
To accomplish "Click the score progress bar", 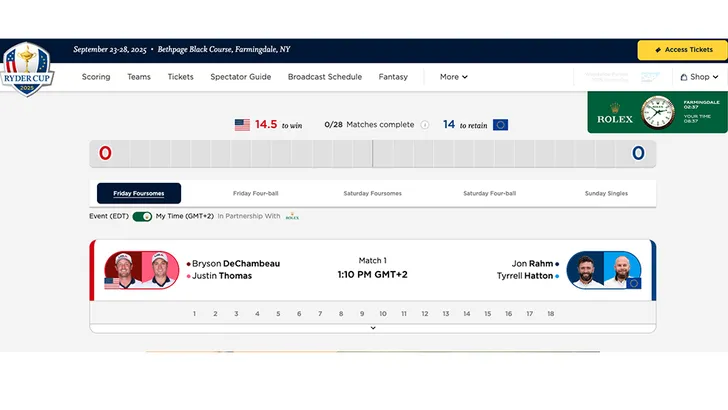I will pyautogui.click(x=373, y=153).
